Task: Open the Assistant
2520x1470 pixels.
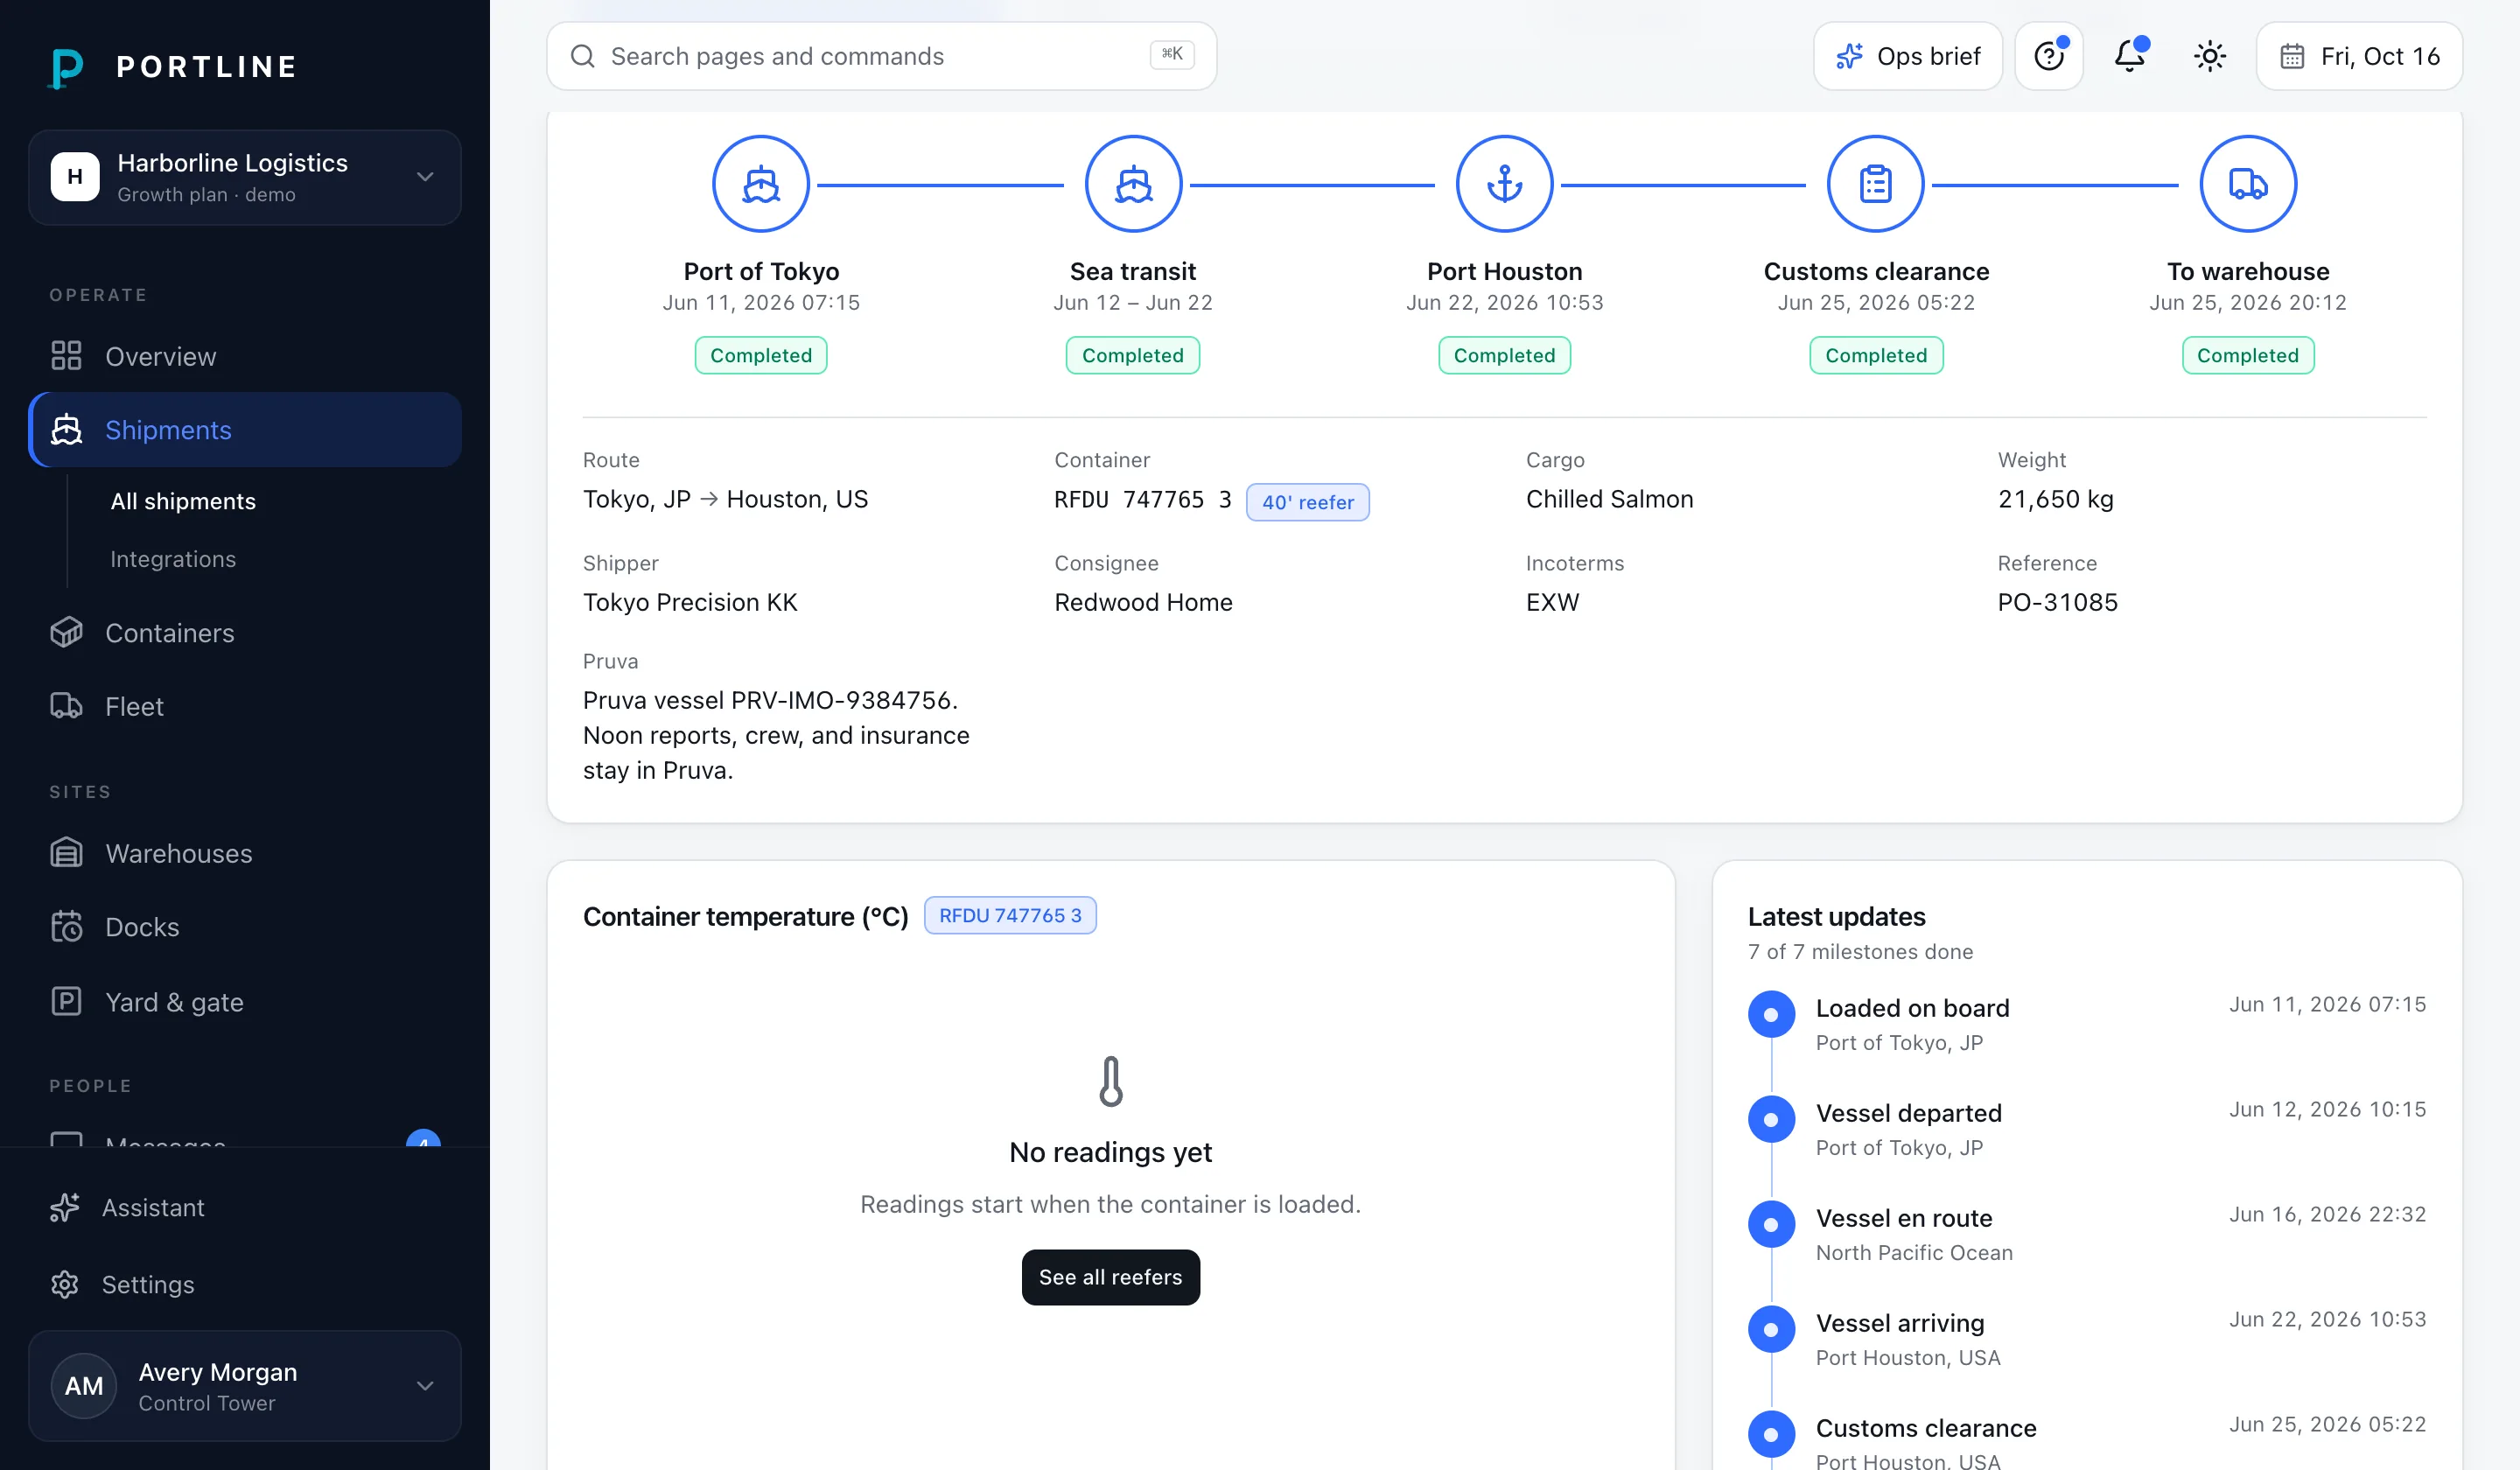Action: 245,1208
